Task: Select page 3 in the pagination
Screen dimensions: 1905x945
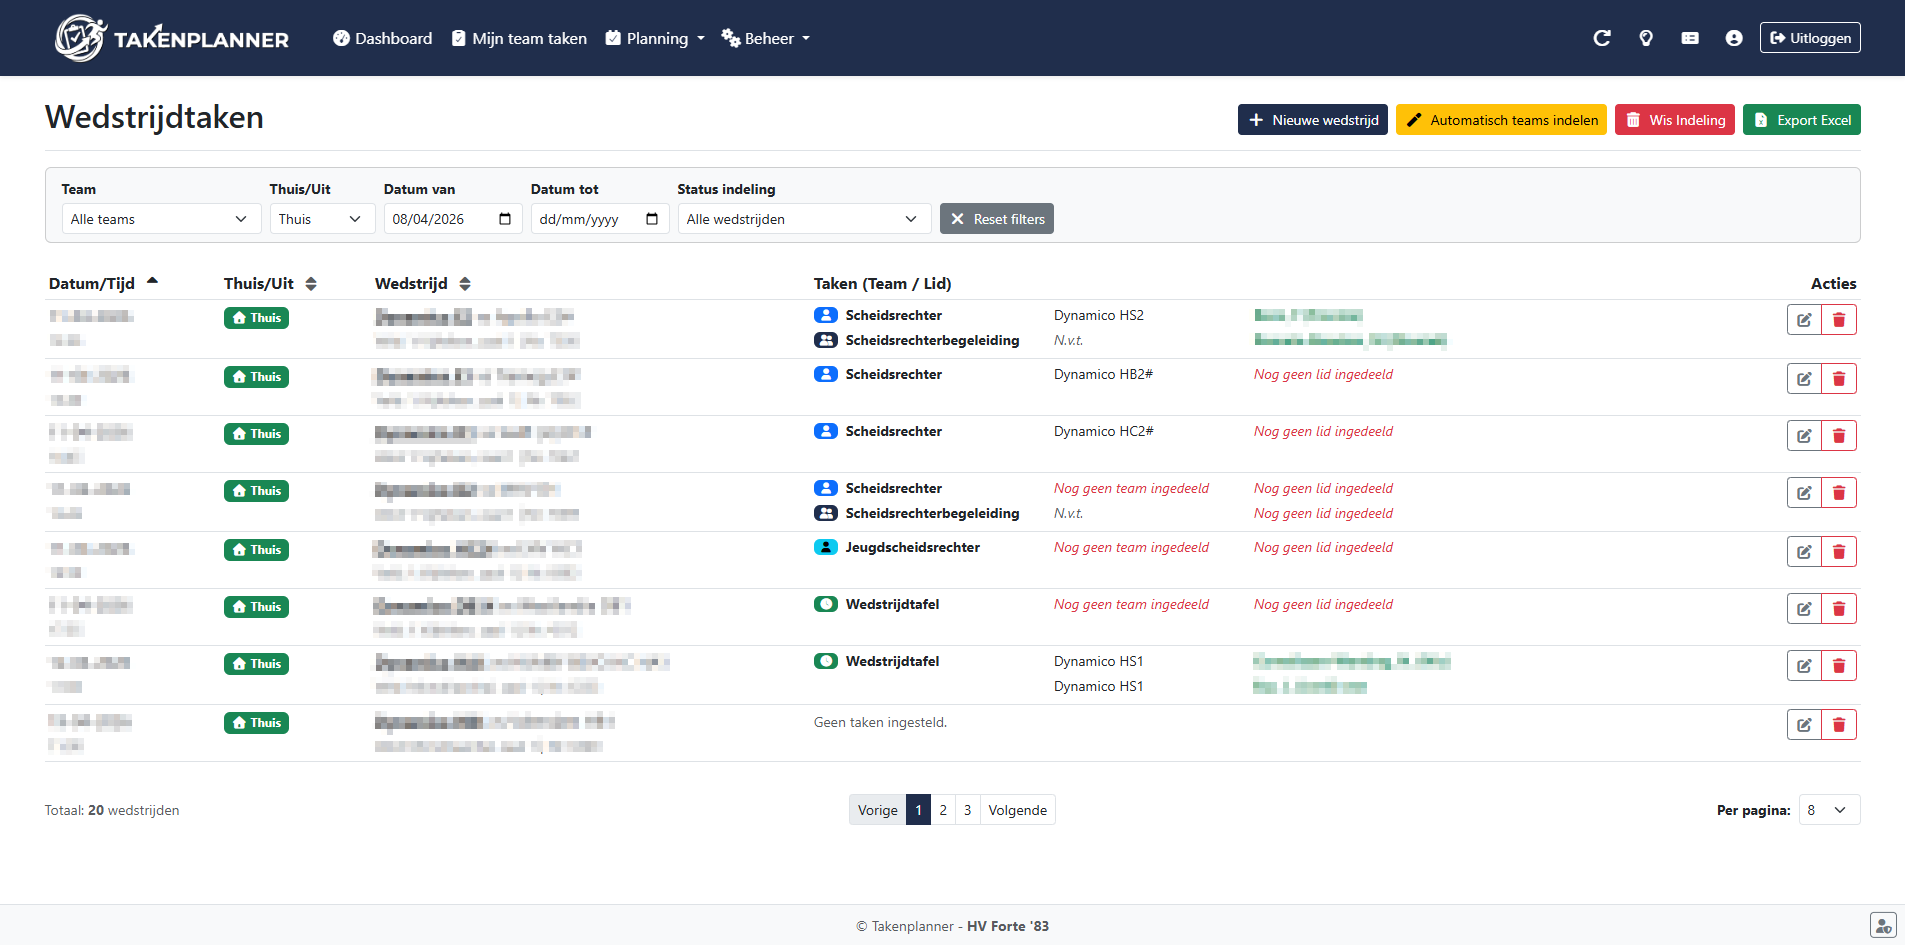Action: point(967,810)
